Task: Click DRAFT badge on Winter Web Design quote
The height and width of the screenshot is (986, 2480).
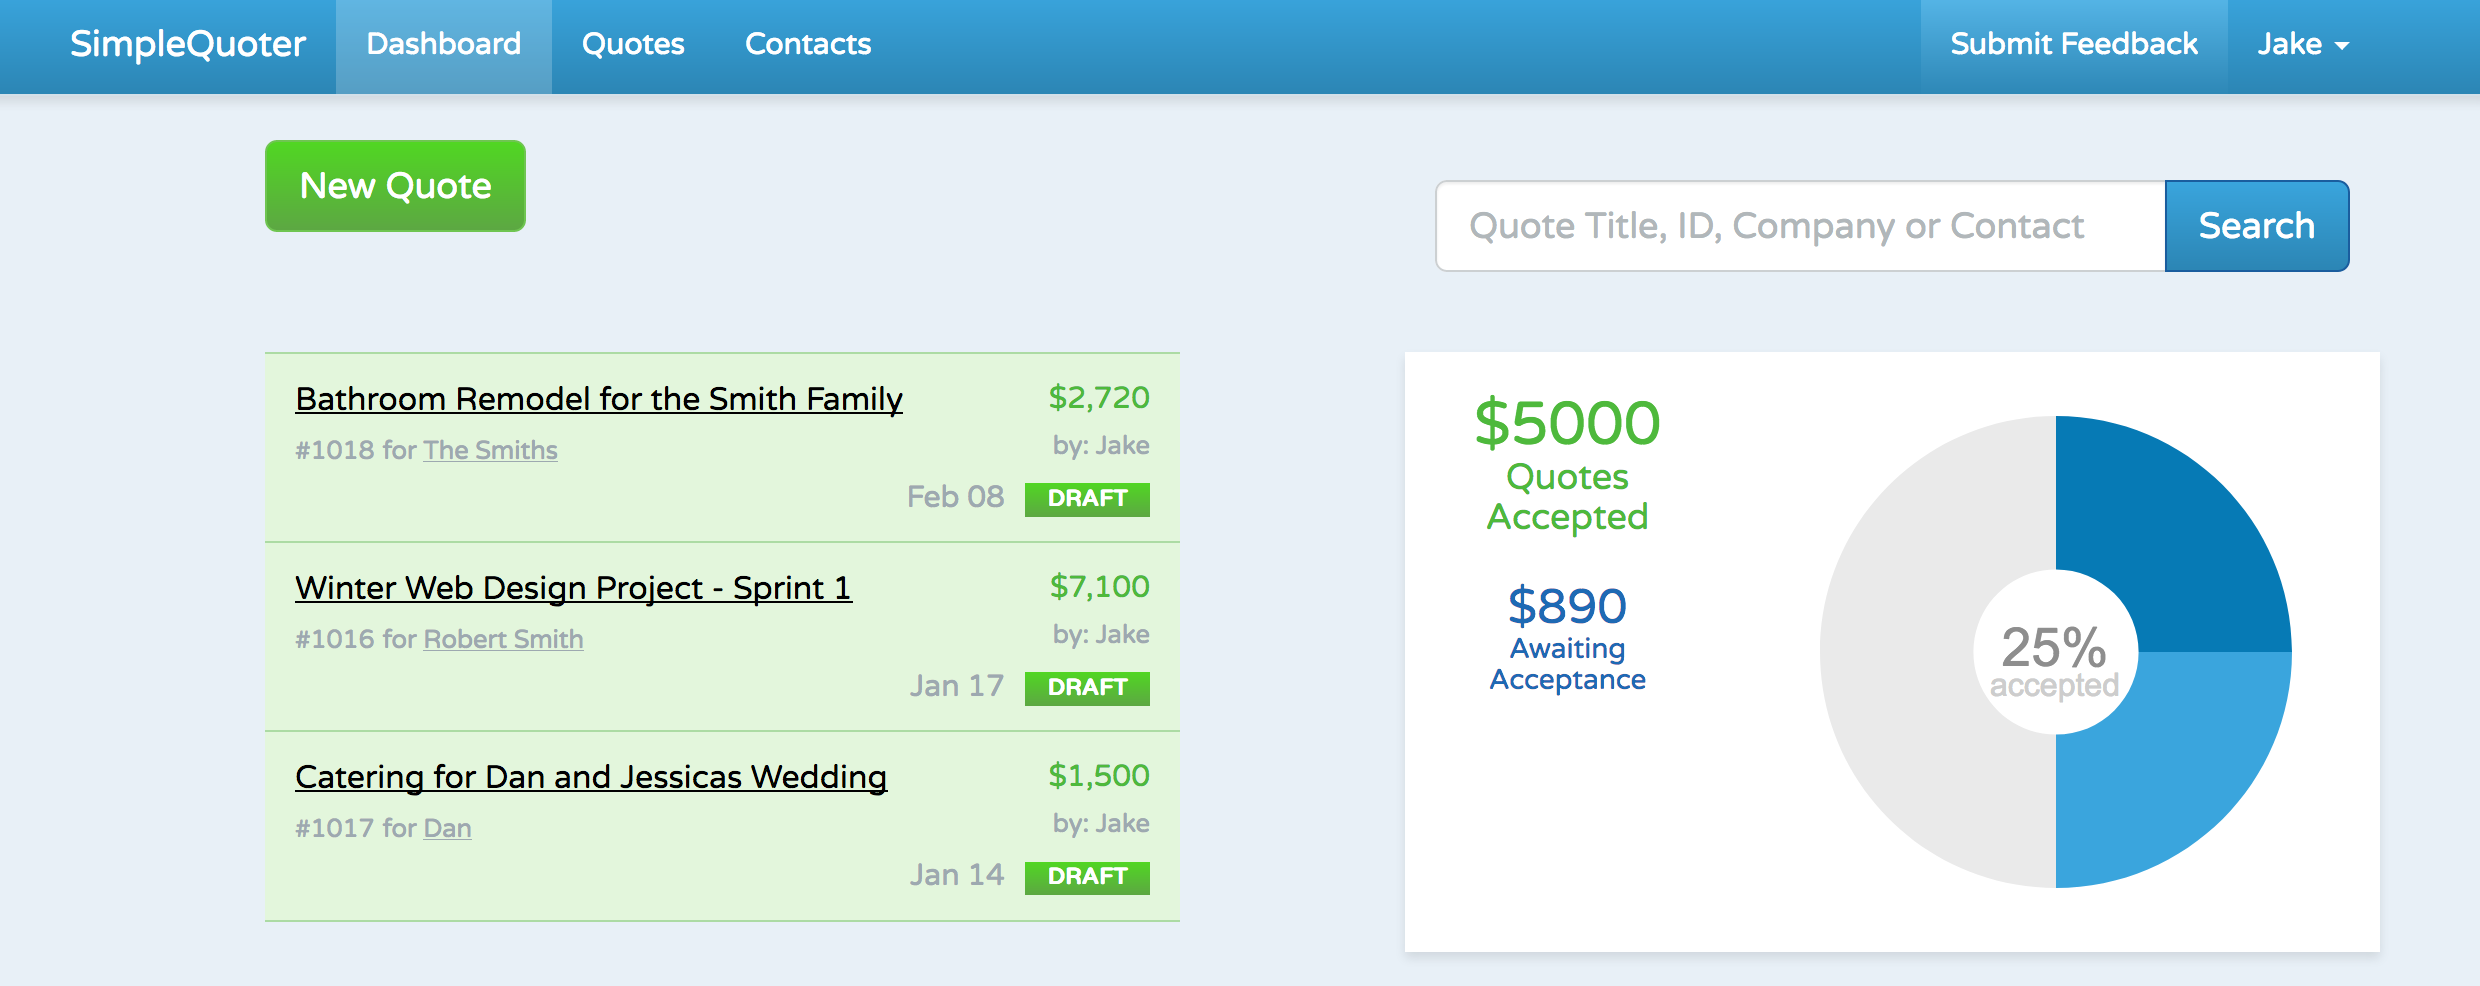Action: point(1087,687)
